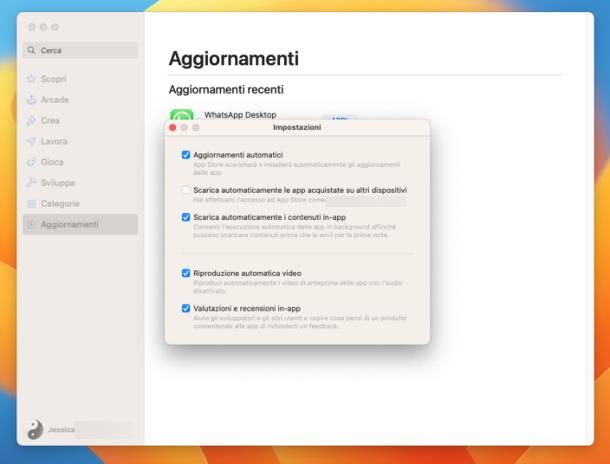Click the search magnifier icon
Viewport: 610px width, 464px height.
(31, 50)
